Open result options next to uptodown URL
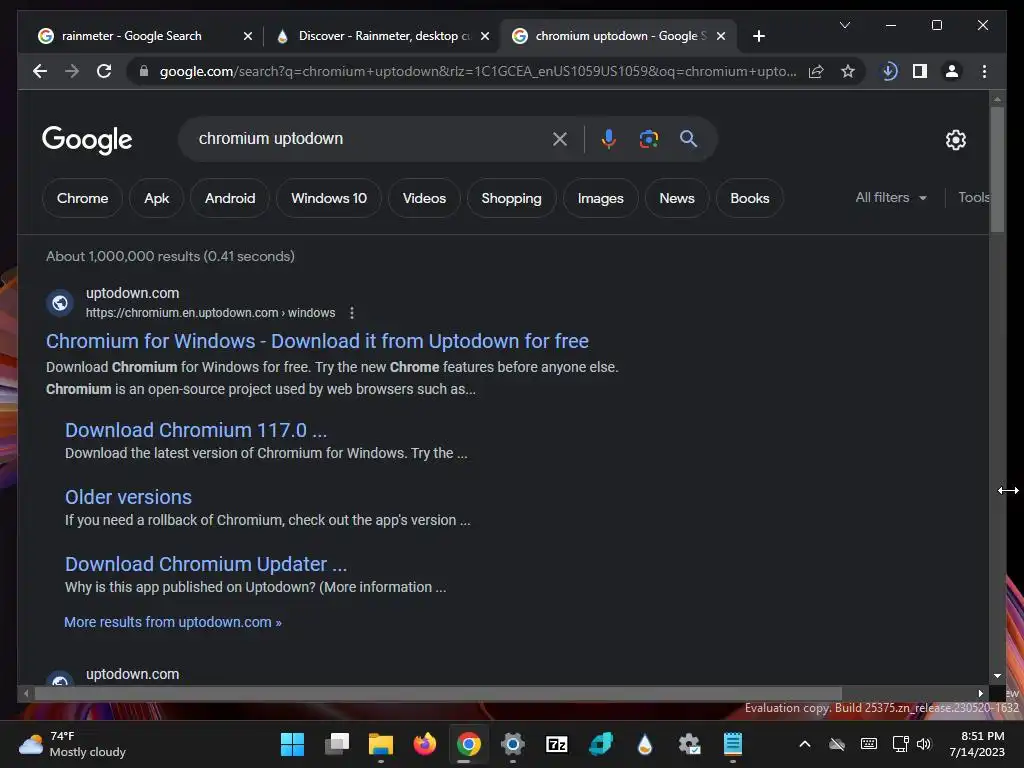Viewport: 1024px width, 768px height. pyautogui.click(x=352, y=313)
